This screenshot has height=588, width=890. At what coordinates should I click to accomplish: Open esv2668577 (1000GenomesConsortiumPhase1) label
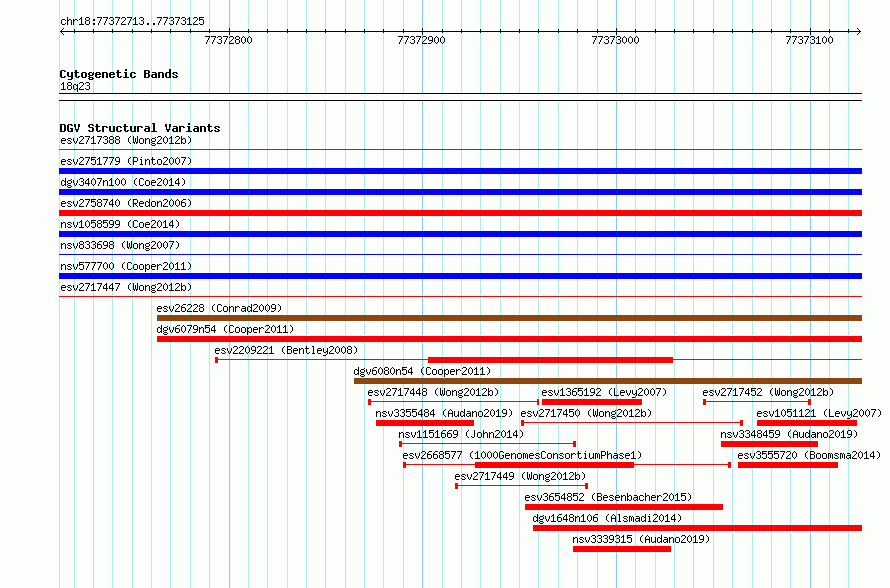pos(522,455)
